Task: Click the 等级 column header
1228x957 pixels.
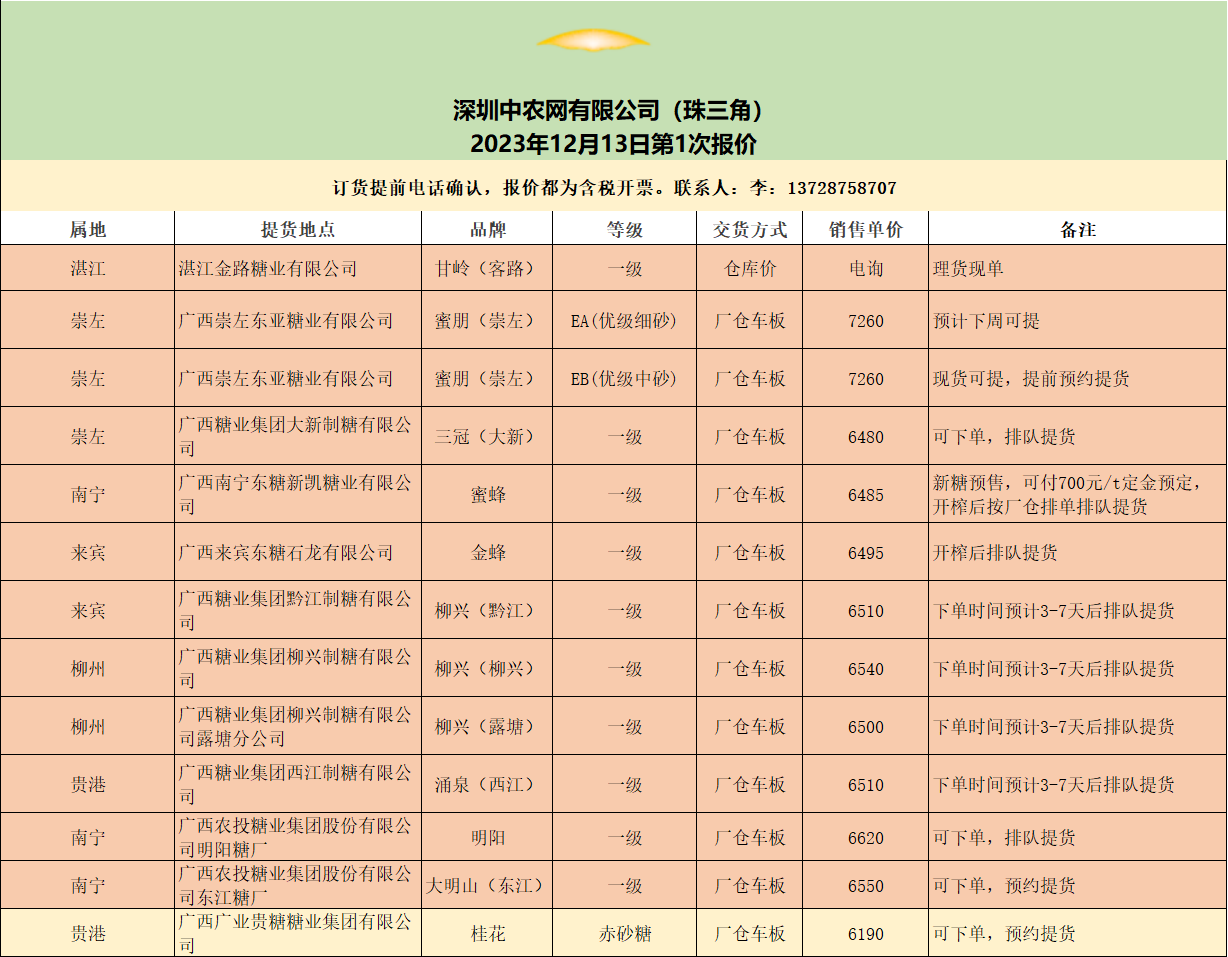Action: 624,229
